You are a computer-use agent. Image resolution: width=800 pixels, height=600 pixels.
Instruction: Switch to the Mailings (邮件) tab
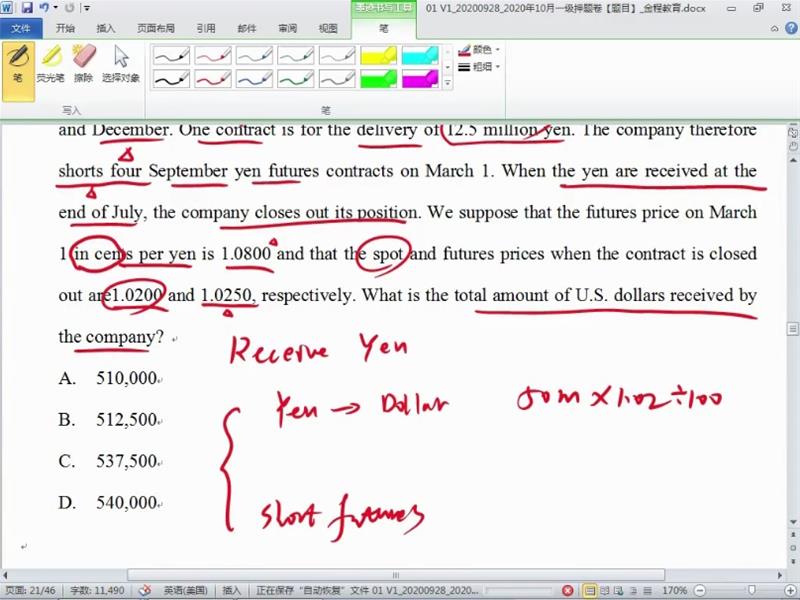point(246,29)
